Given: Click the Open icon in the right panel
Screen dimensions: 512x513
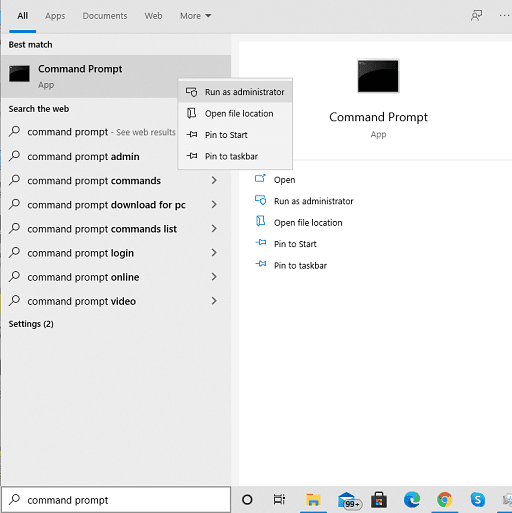Looking at the screenshot, I should (x=260, y=179).
